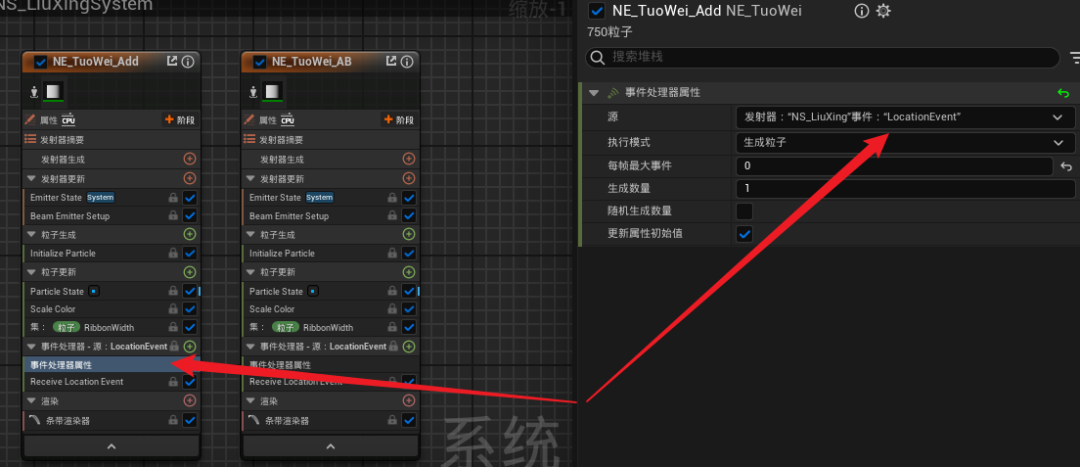Add renderer to 渲染 in NE_TuoWei_AB

tap(408, 400)
